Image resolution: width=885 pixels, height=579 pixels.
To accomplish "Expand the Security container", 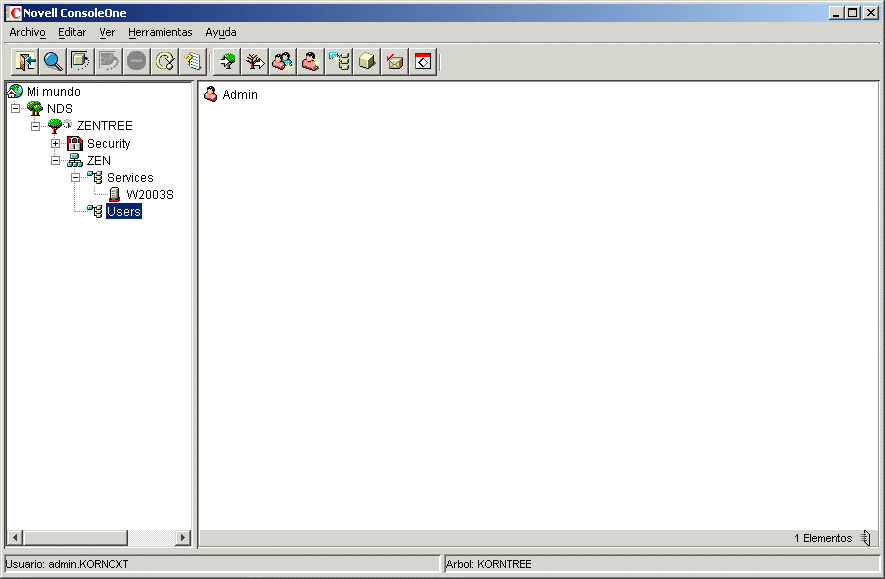I will tap(55, 143).
